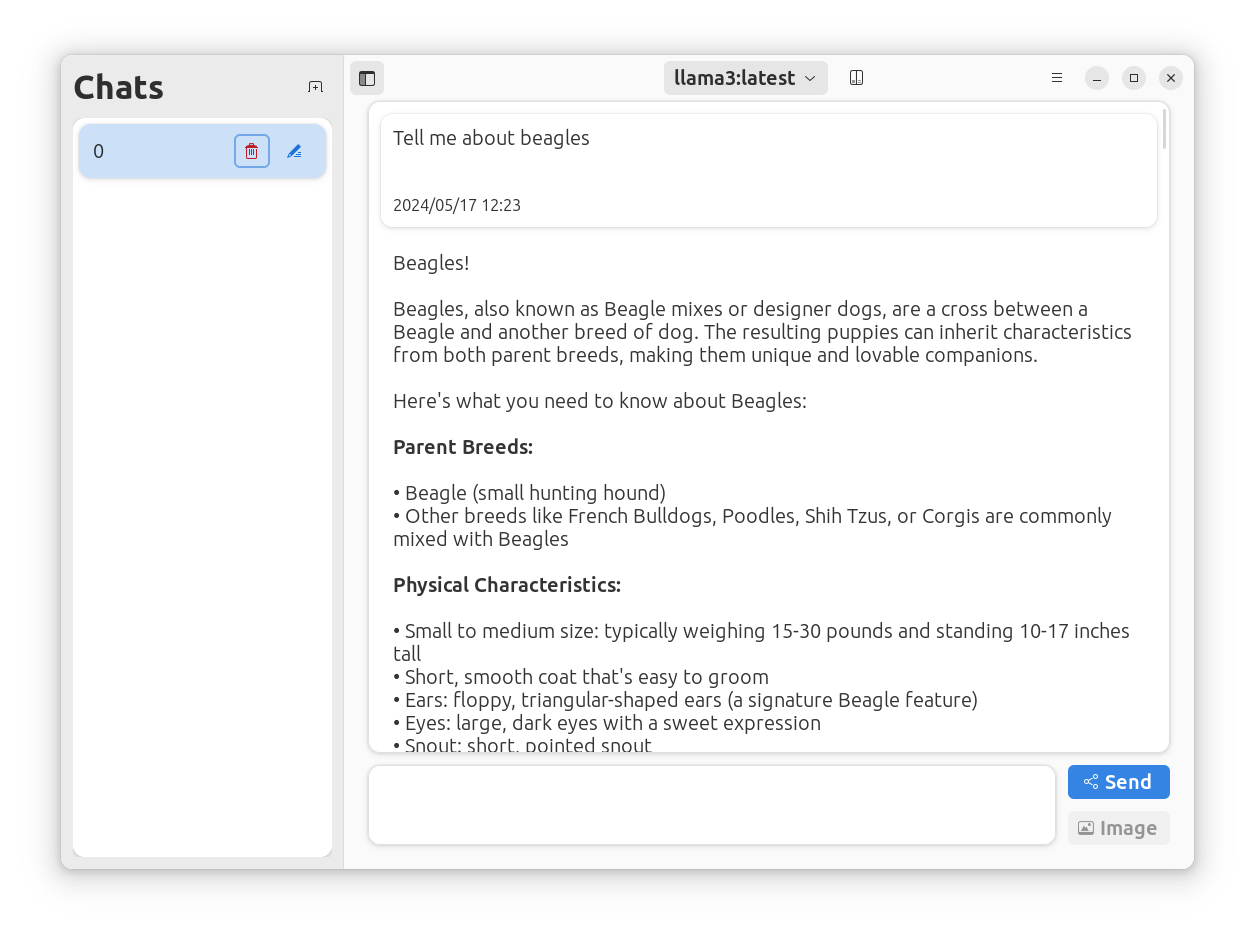Close the chat application window
Viewport: 1255px width, 936px height.
1171,78
